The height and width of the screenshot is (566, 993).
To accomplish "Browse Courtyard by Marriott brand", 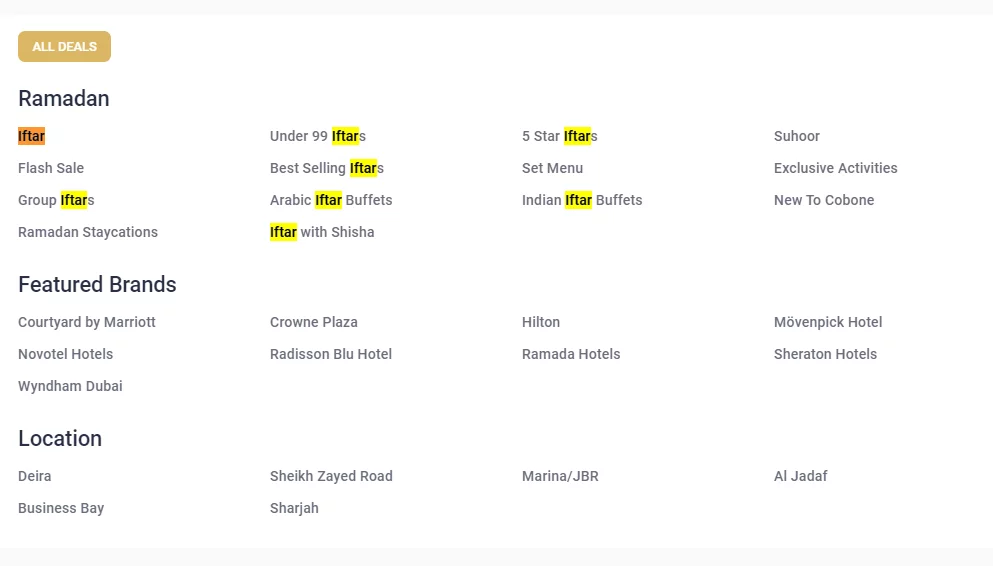I will (x=87, y=322).
